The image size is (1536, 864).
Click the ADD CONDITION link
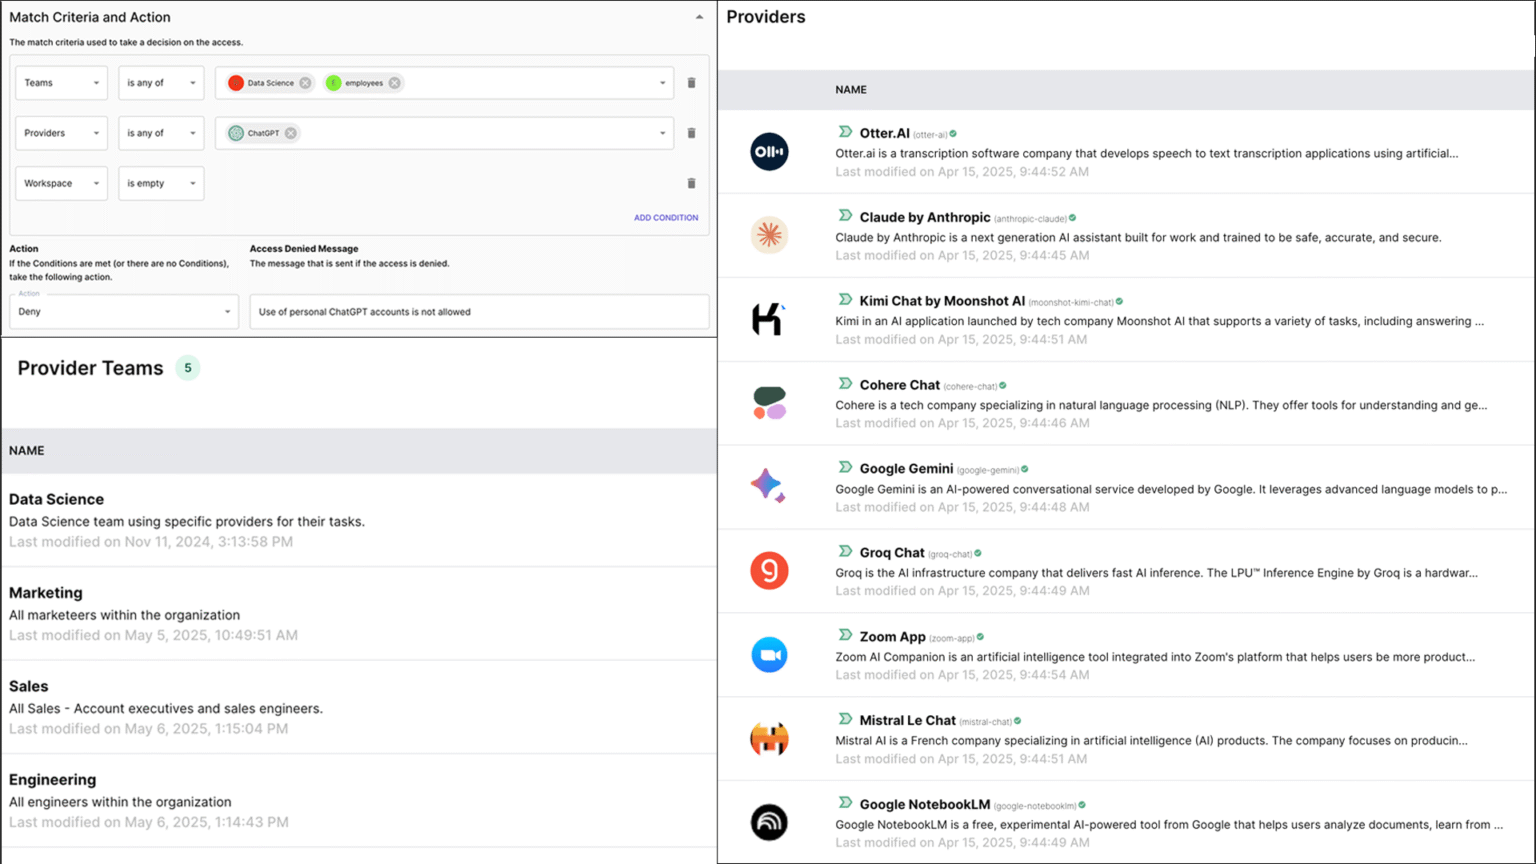666,218
